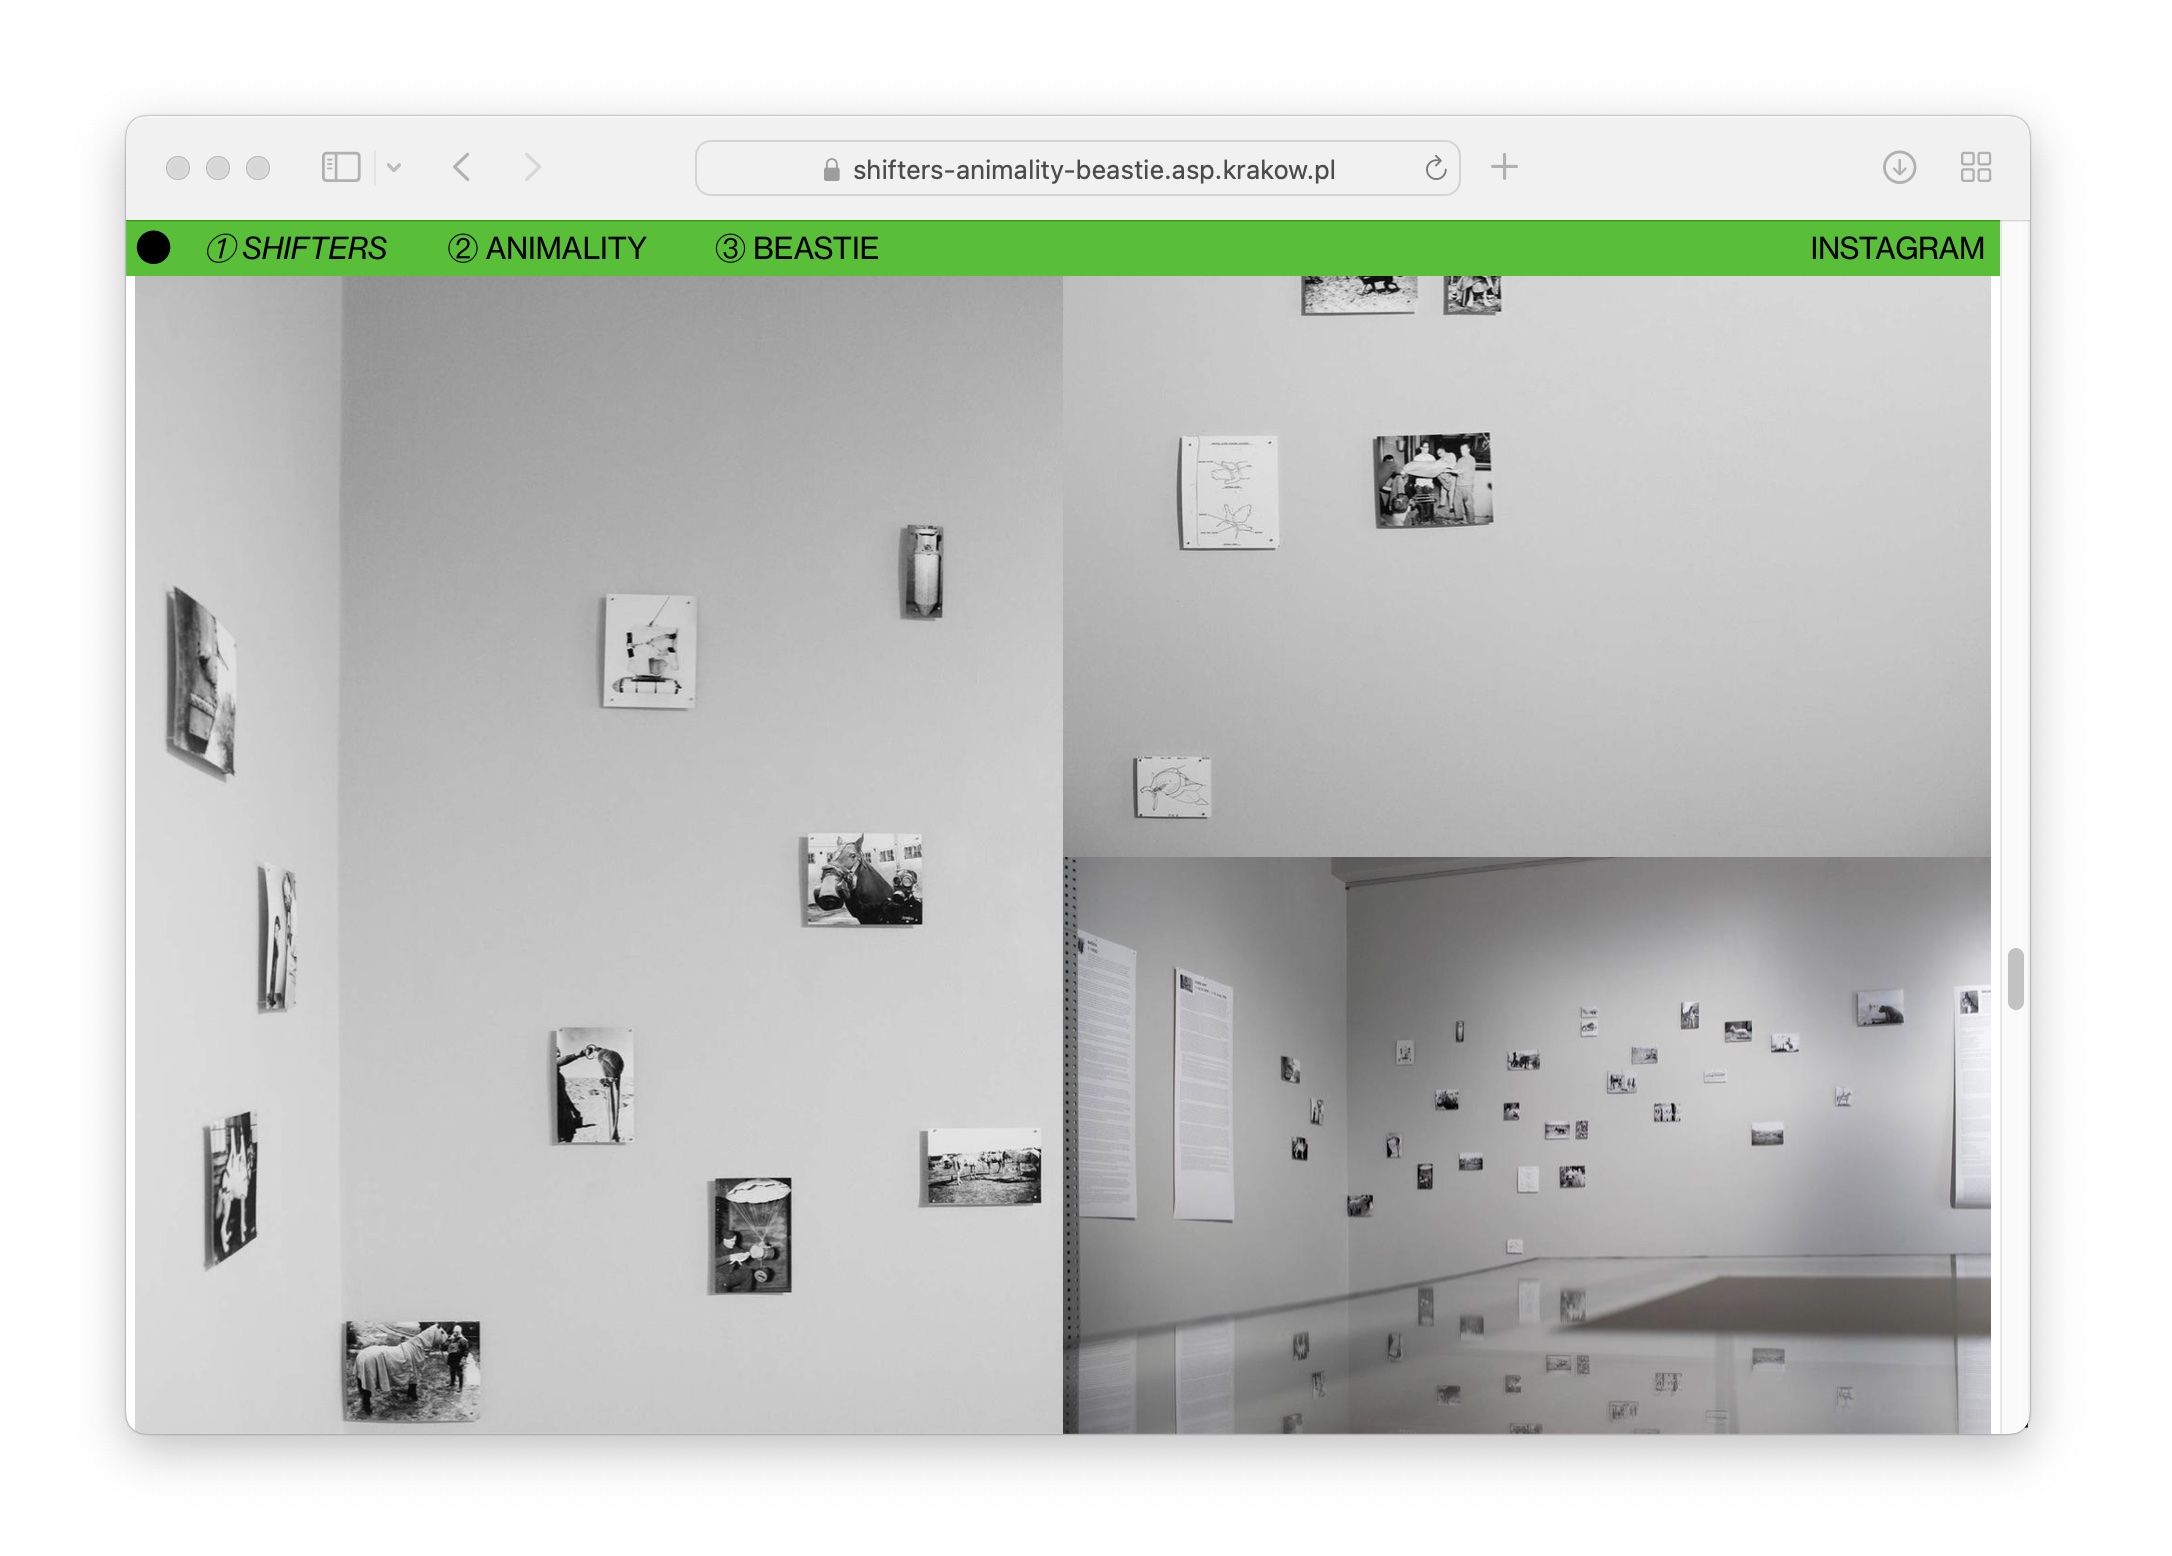
Task: Click the lock icon in address bar
Action: click(831, 170)
